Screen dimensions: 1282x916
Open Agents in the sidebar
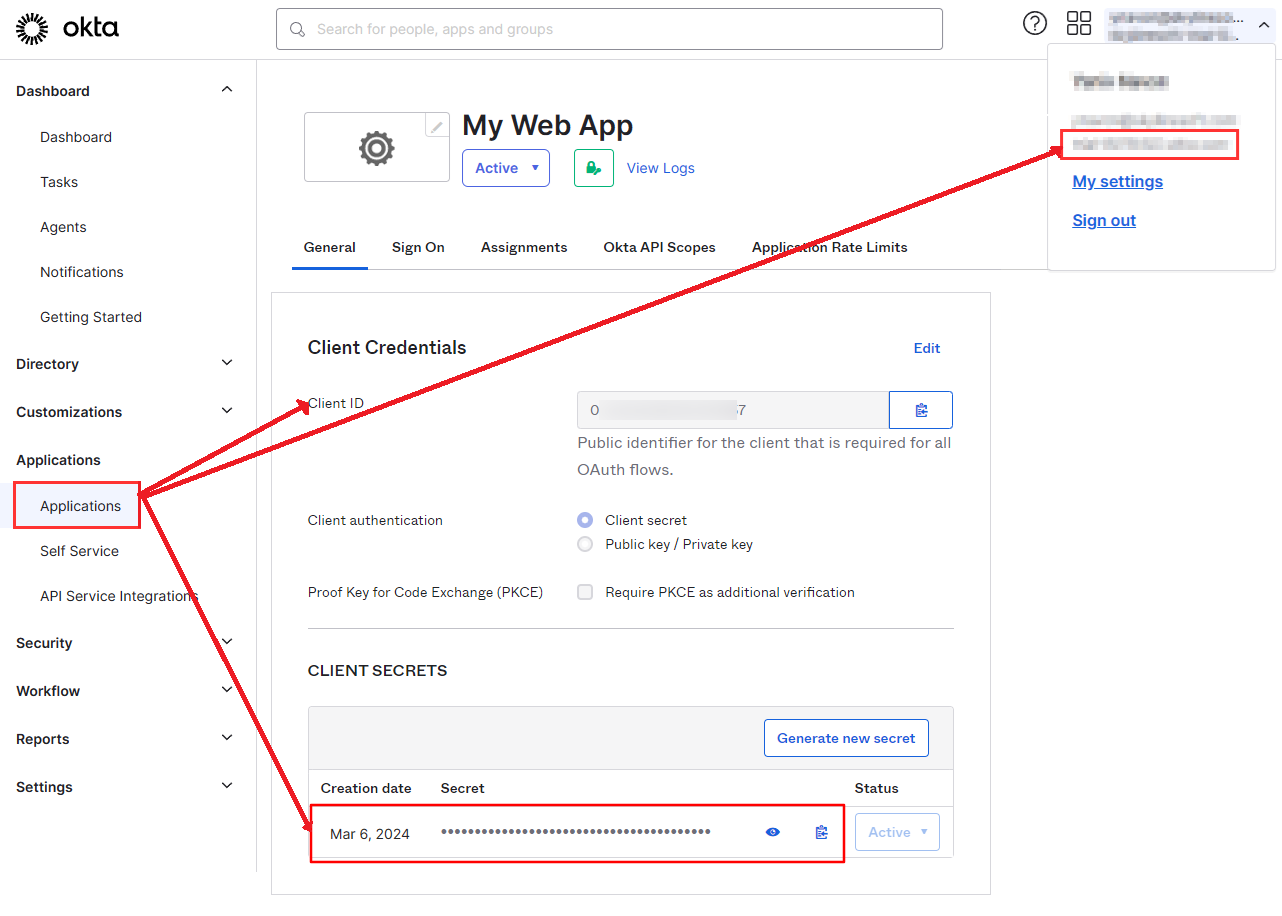tap(63, 227)
